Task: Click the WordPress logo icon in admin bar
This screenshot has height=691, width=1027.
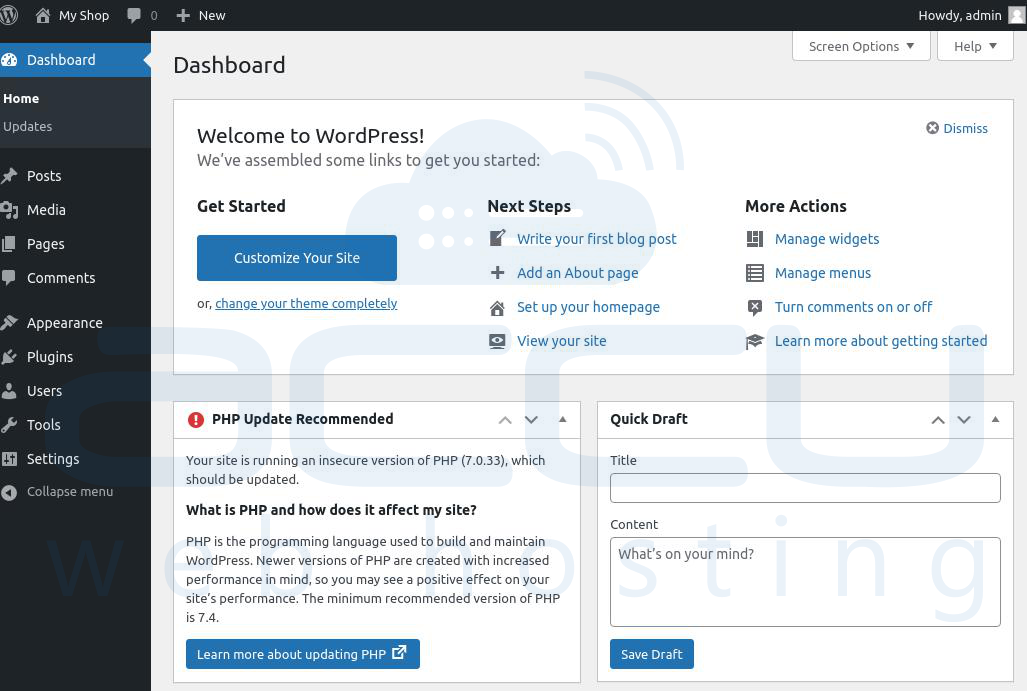Action: (9, 15)
